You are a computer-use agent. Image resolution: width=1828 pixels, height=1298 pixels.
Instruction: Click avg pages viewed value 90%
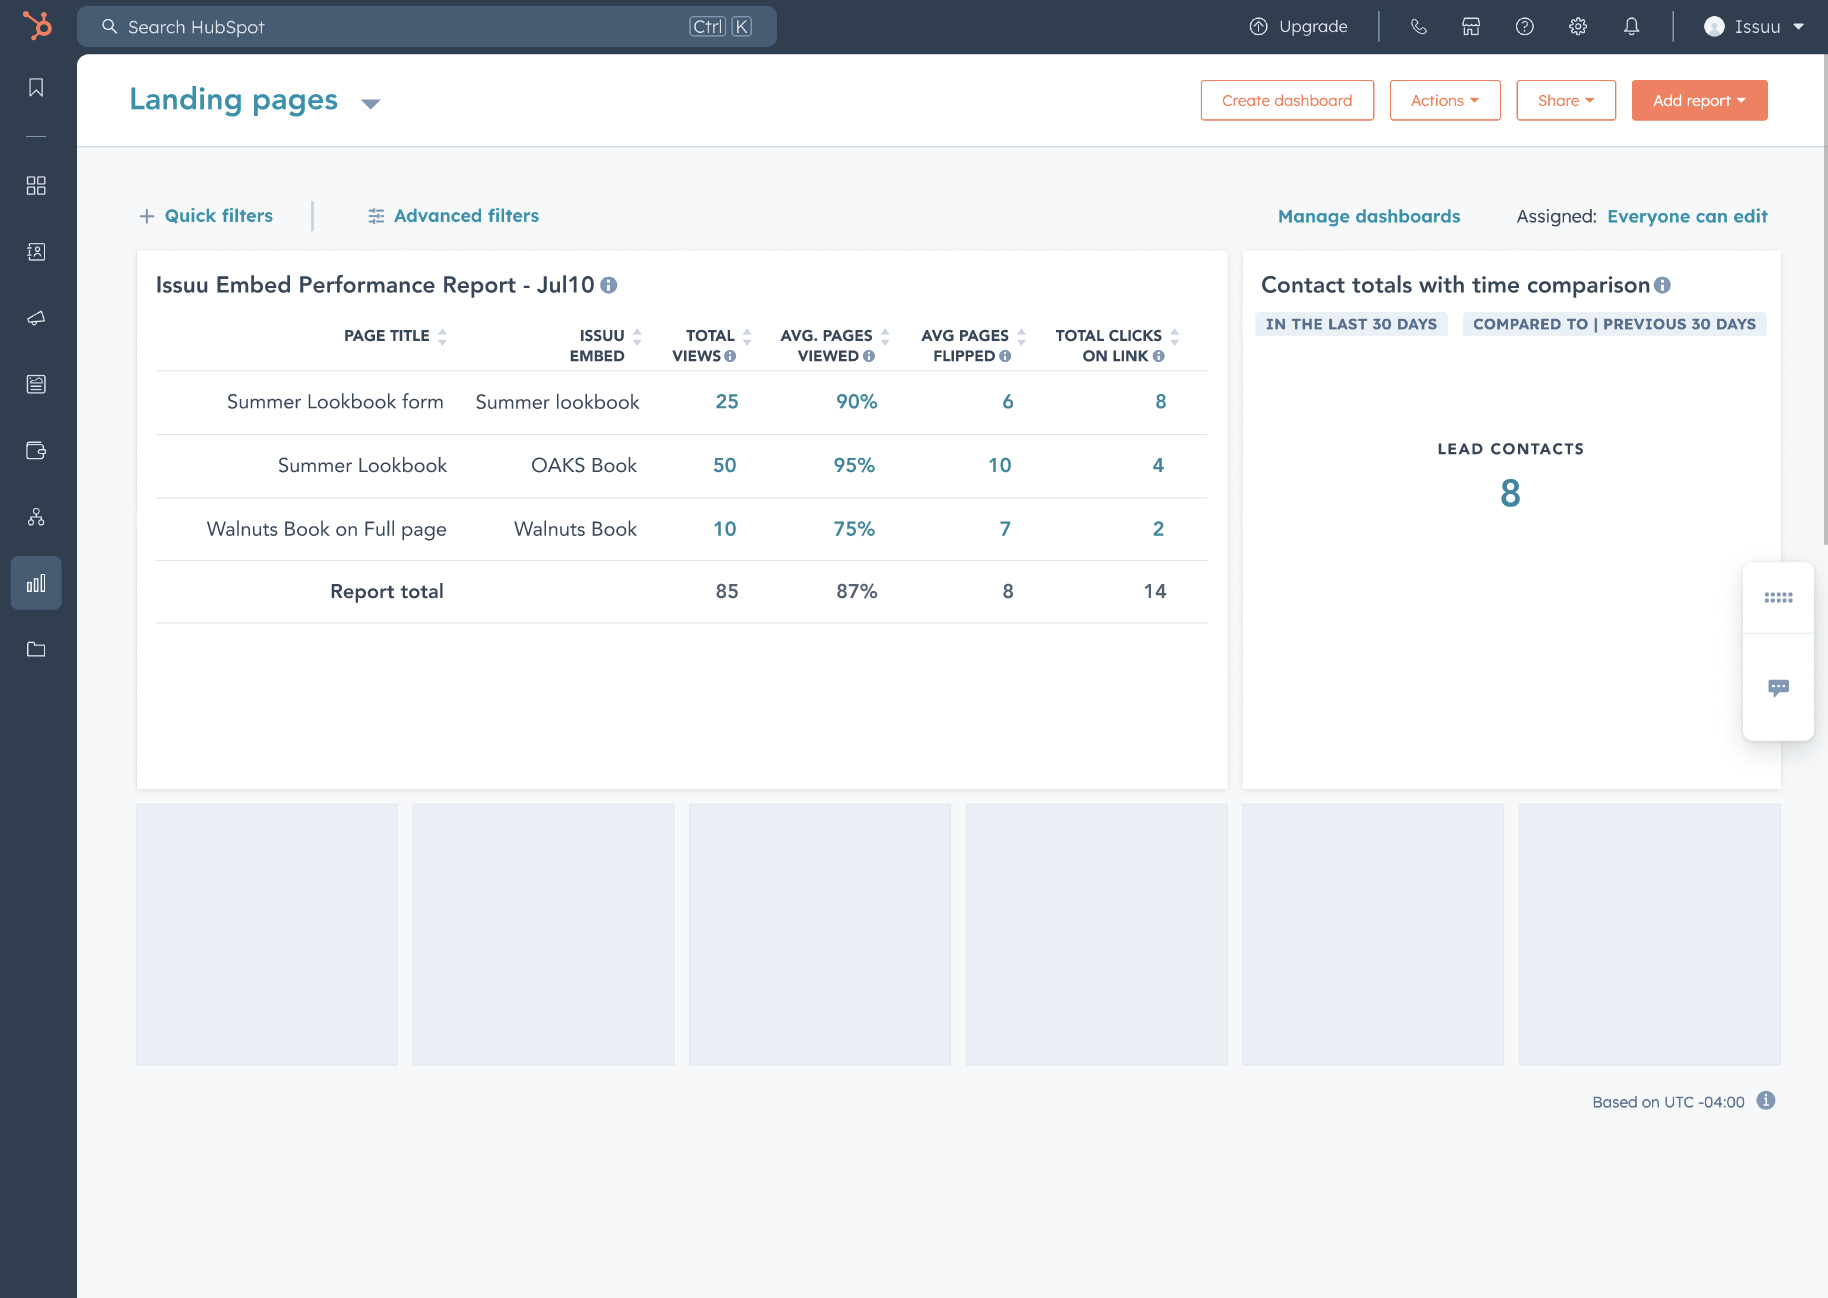pyautogui.click(x=857, y=402)
